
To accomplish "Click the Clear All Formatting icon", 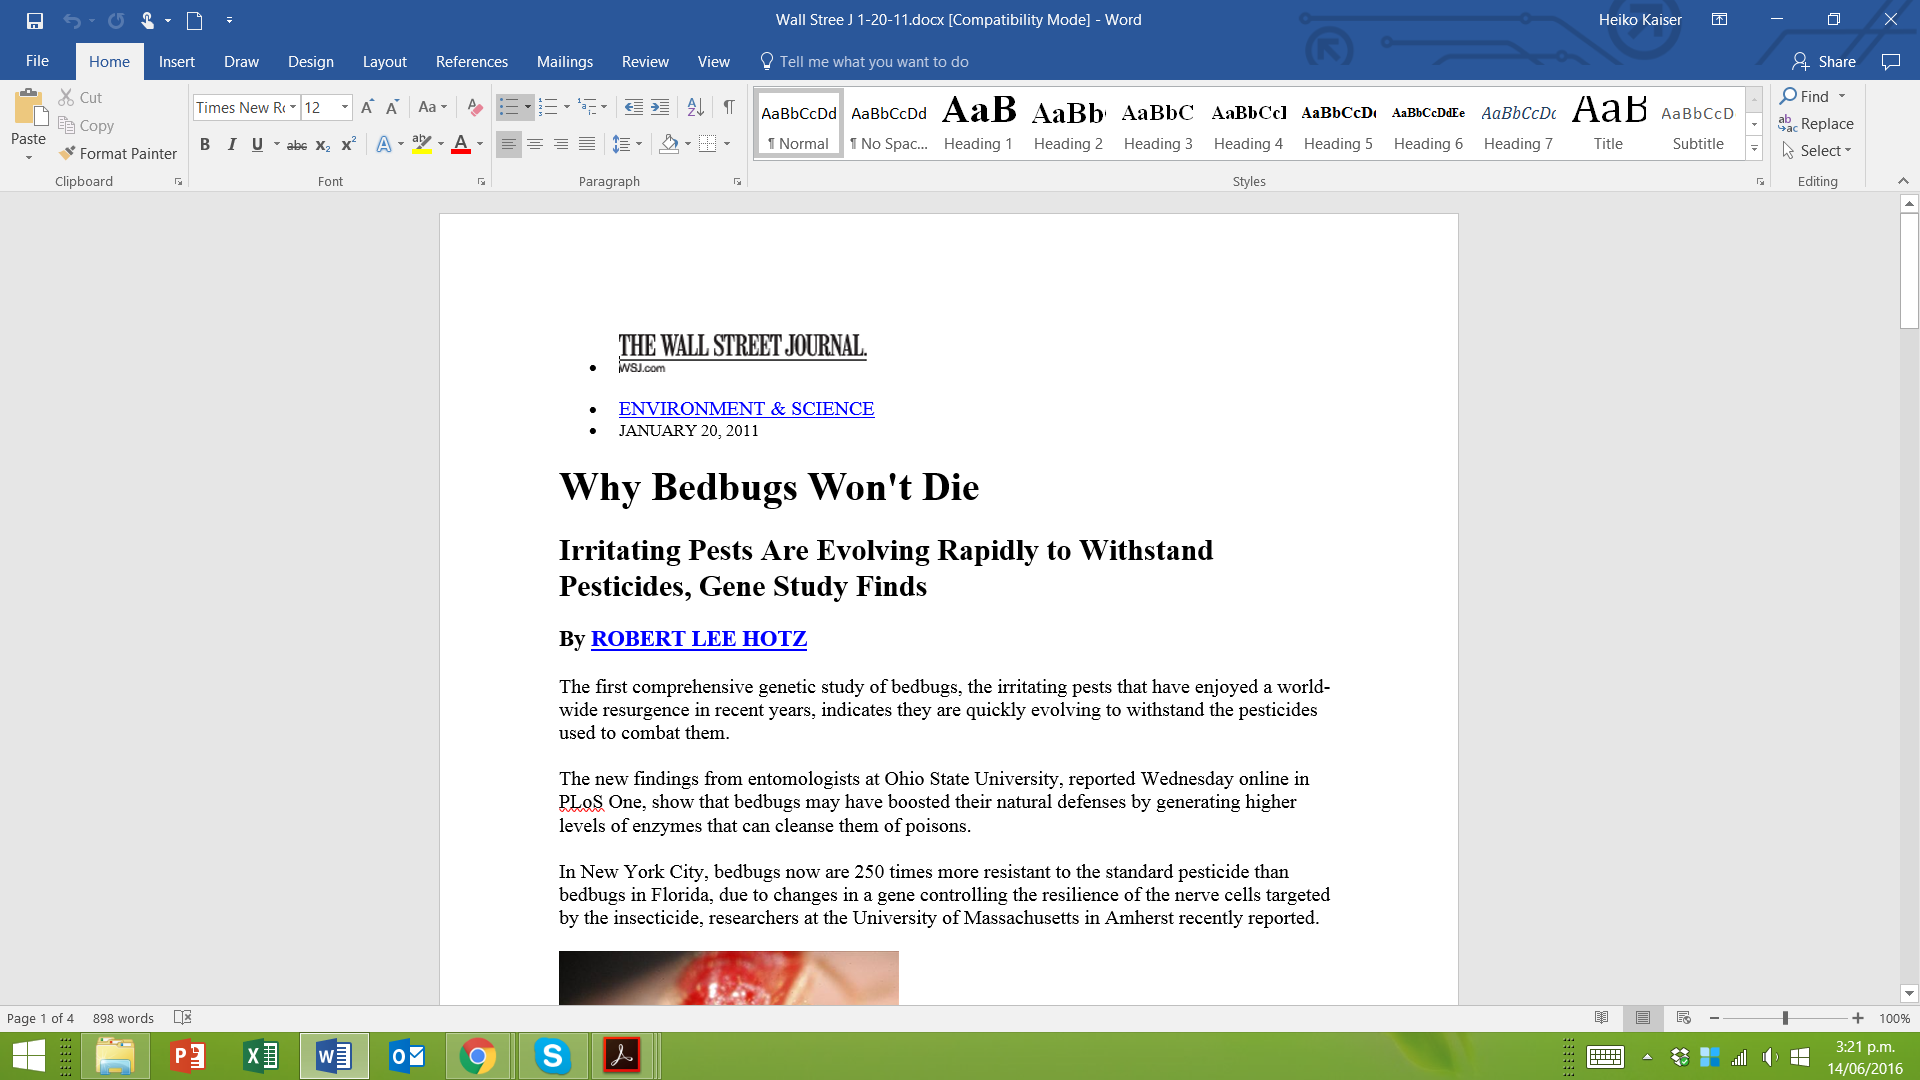I will [x=475, y=107].
